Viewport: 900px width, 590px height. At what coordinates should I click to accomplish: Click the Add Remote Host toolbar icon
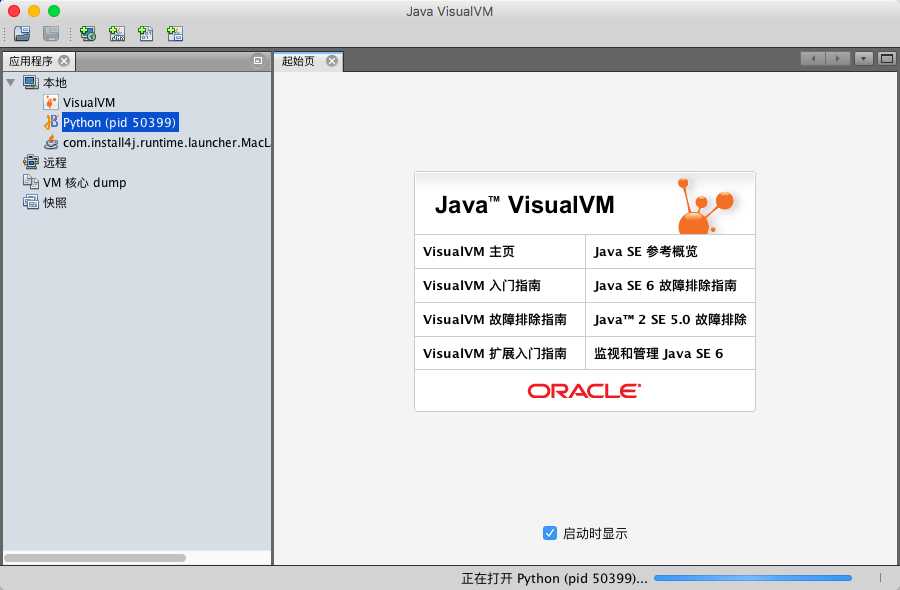point(88,34)
